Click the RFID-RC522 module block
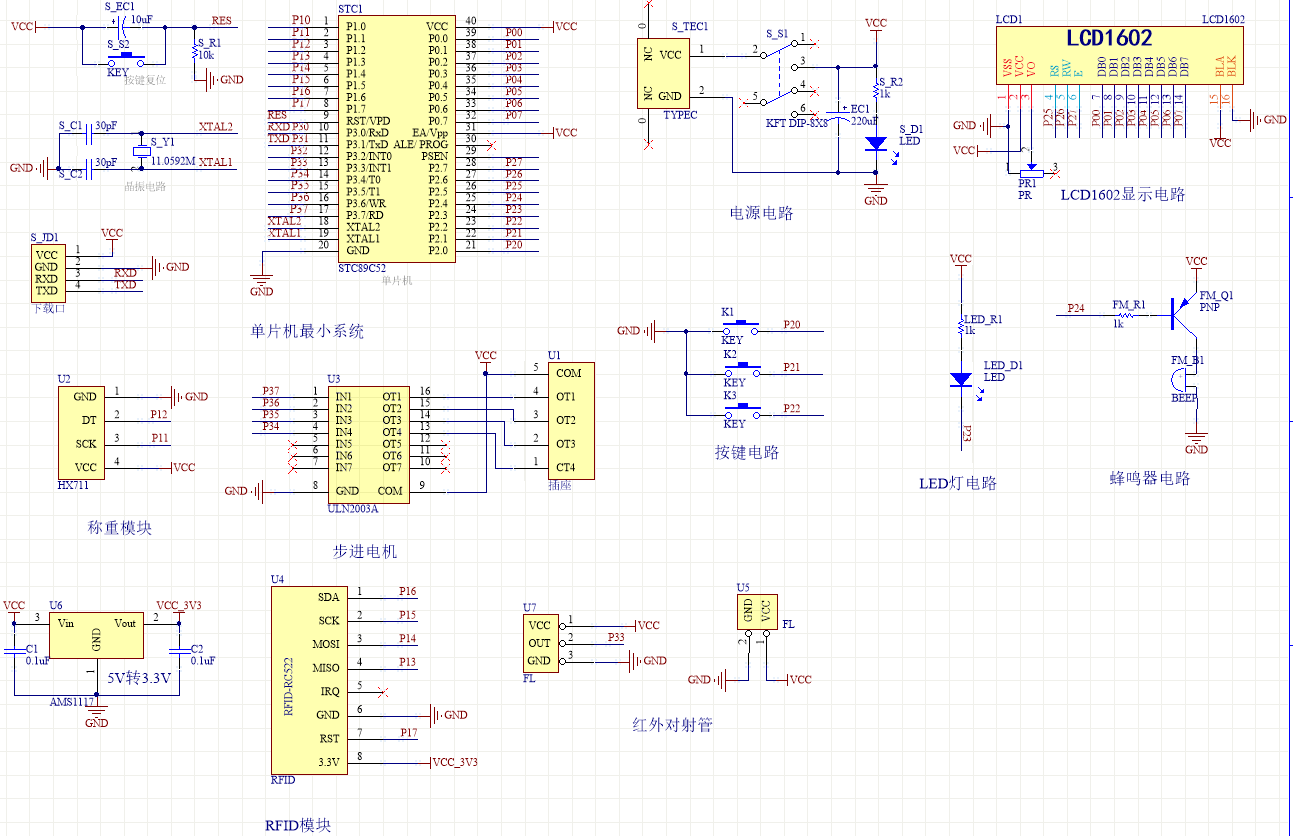The height and width of the screenshot is (836, 1293). pos(307,679)
